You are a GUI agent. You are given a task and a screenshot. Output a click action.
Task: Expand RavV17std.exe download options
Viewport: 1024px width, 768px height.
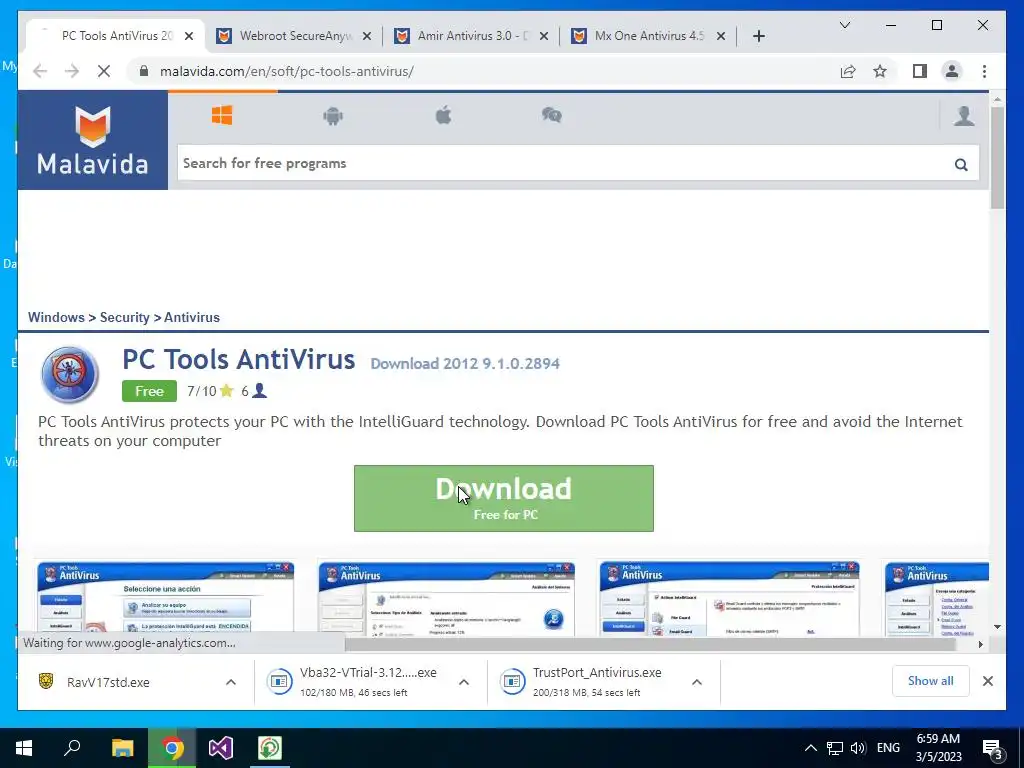[x=231, y=682]
